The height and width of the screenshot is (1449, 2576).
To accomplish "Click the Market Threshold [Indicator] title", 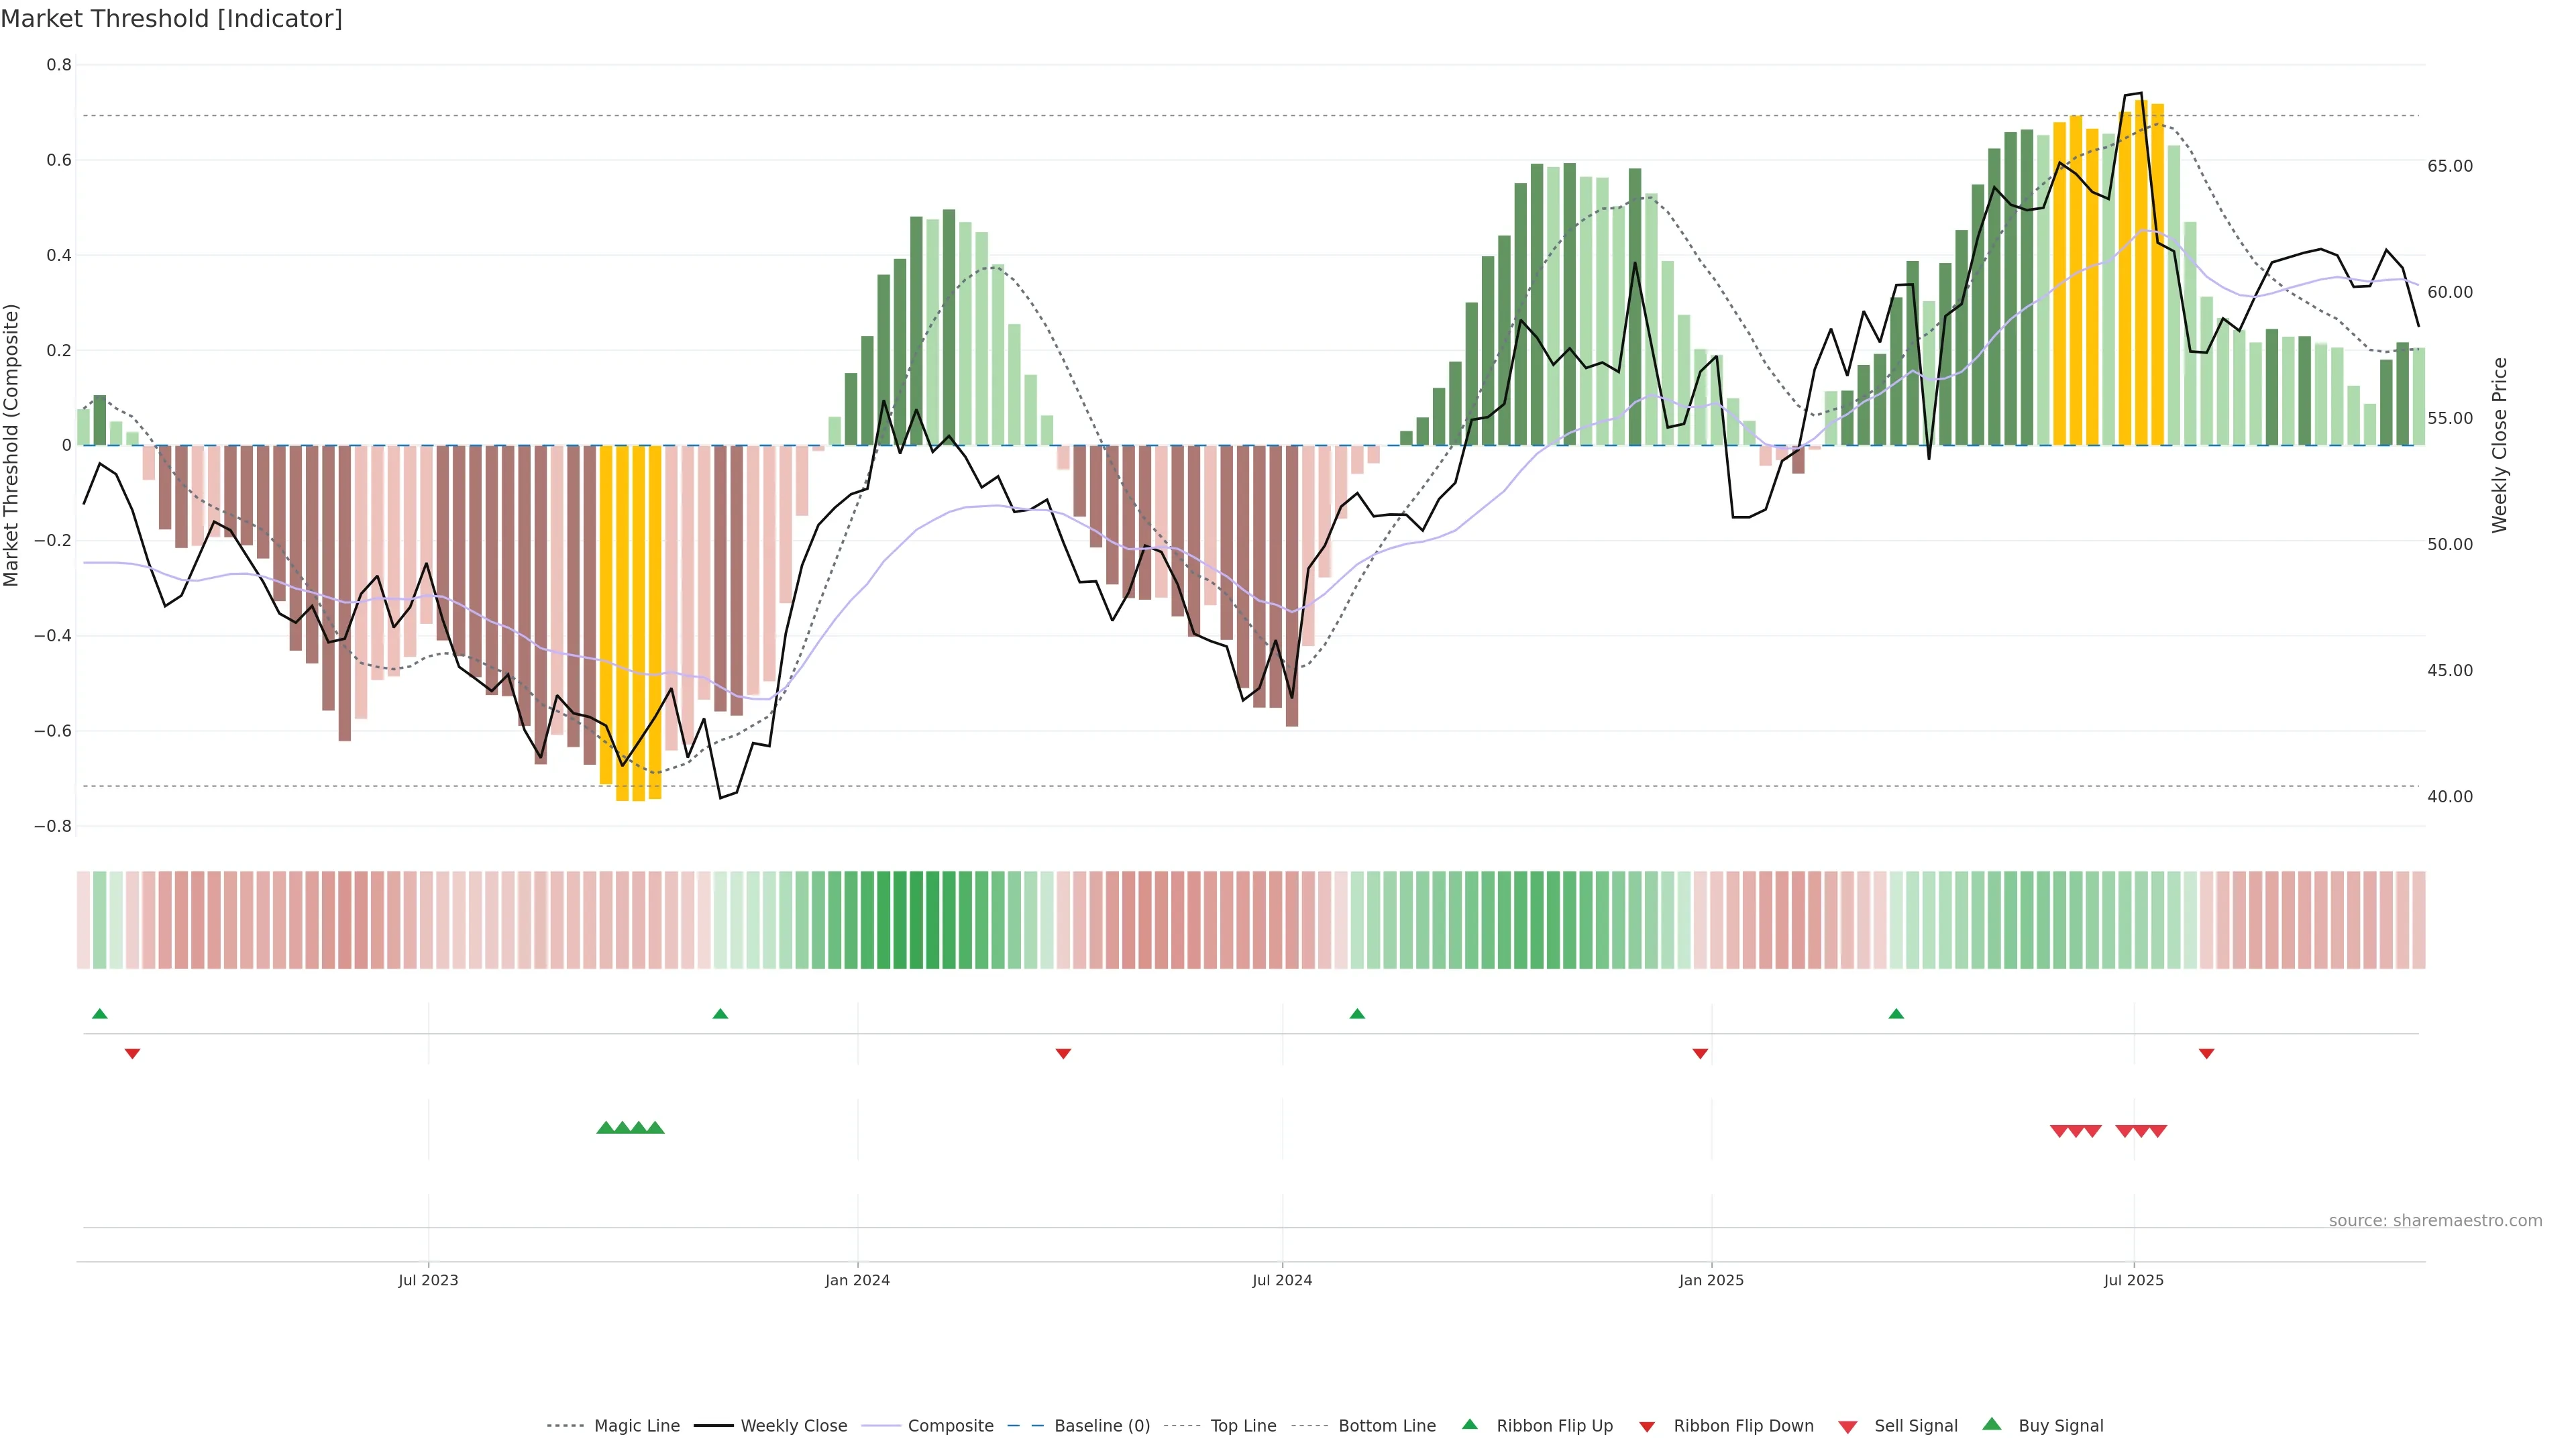I will [172, 19].
